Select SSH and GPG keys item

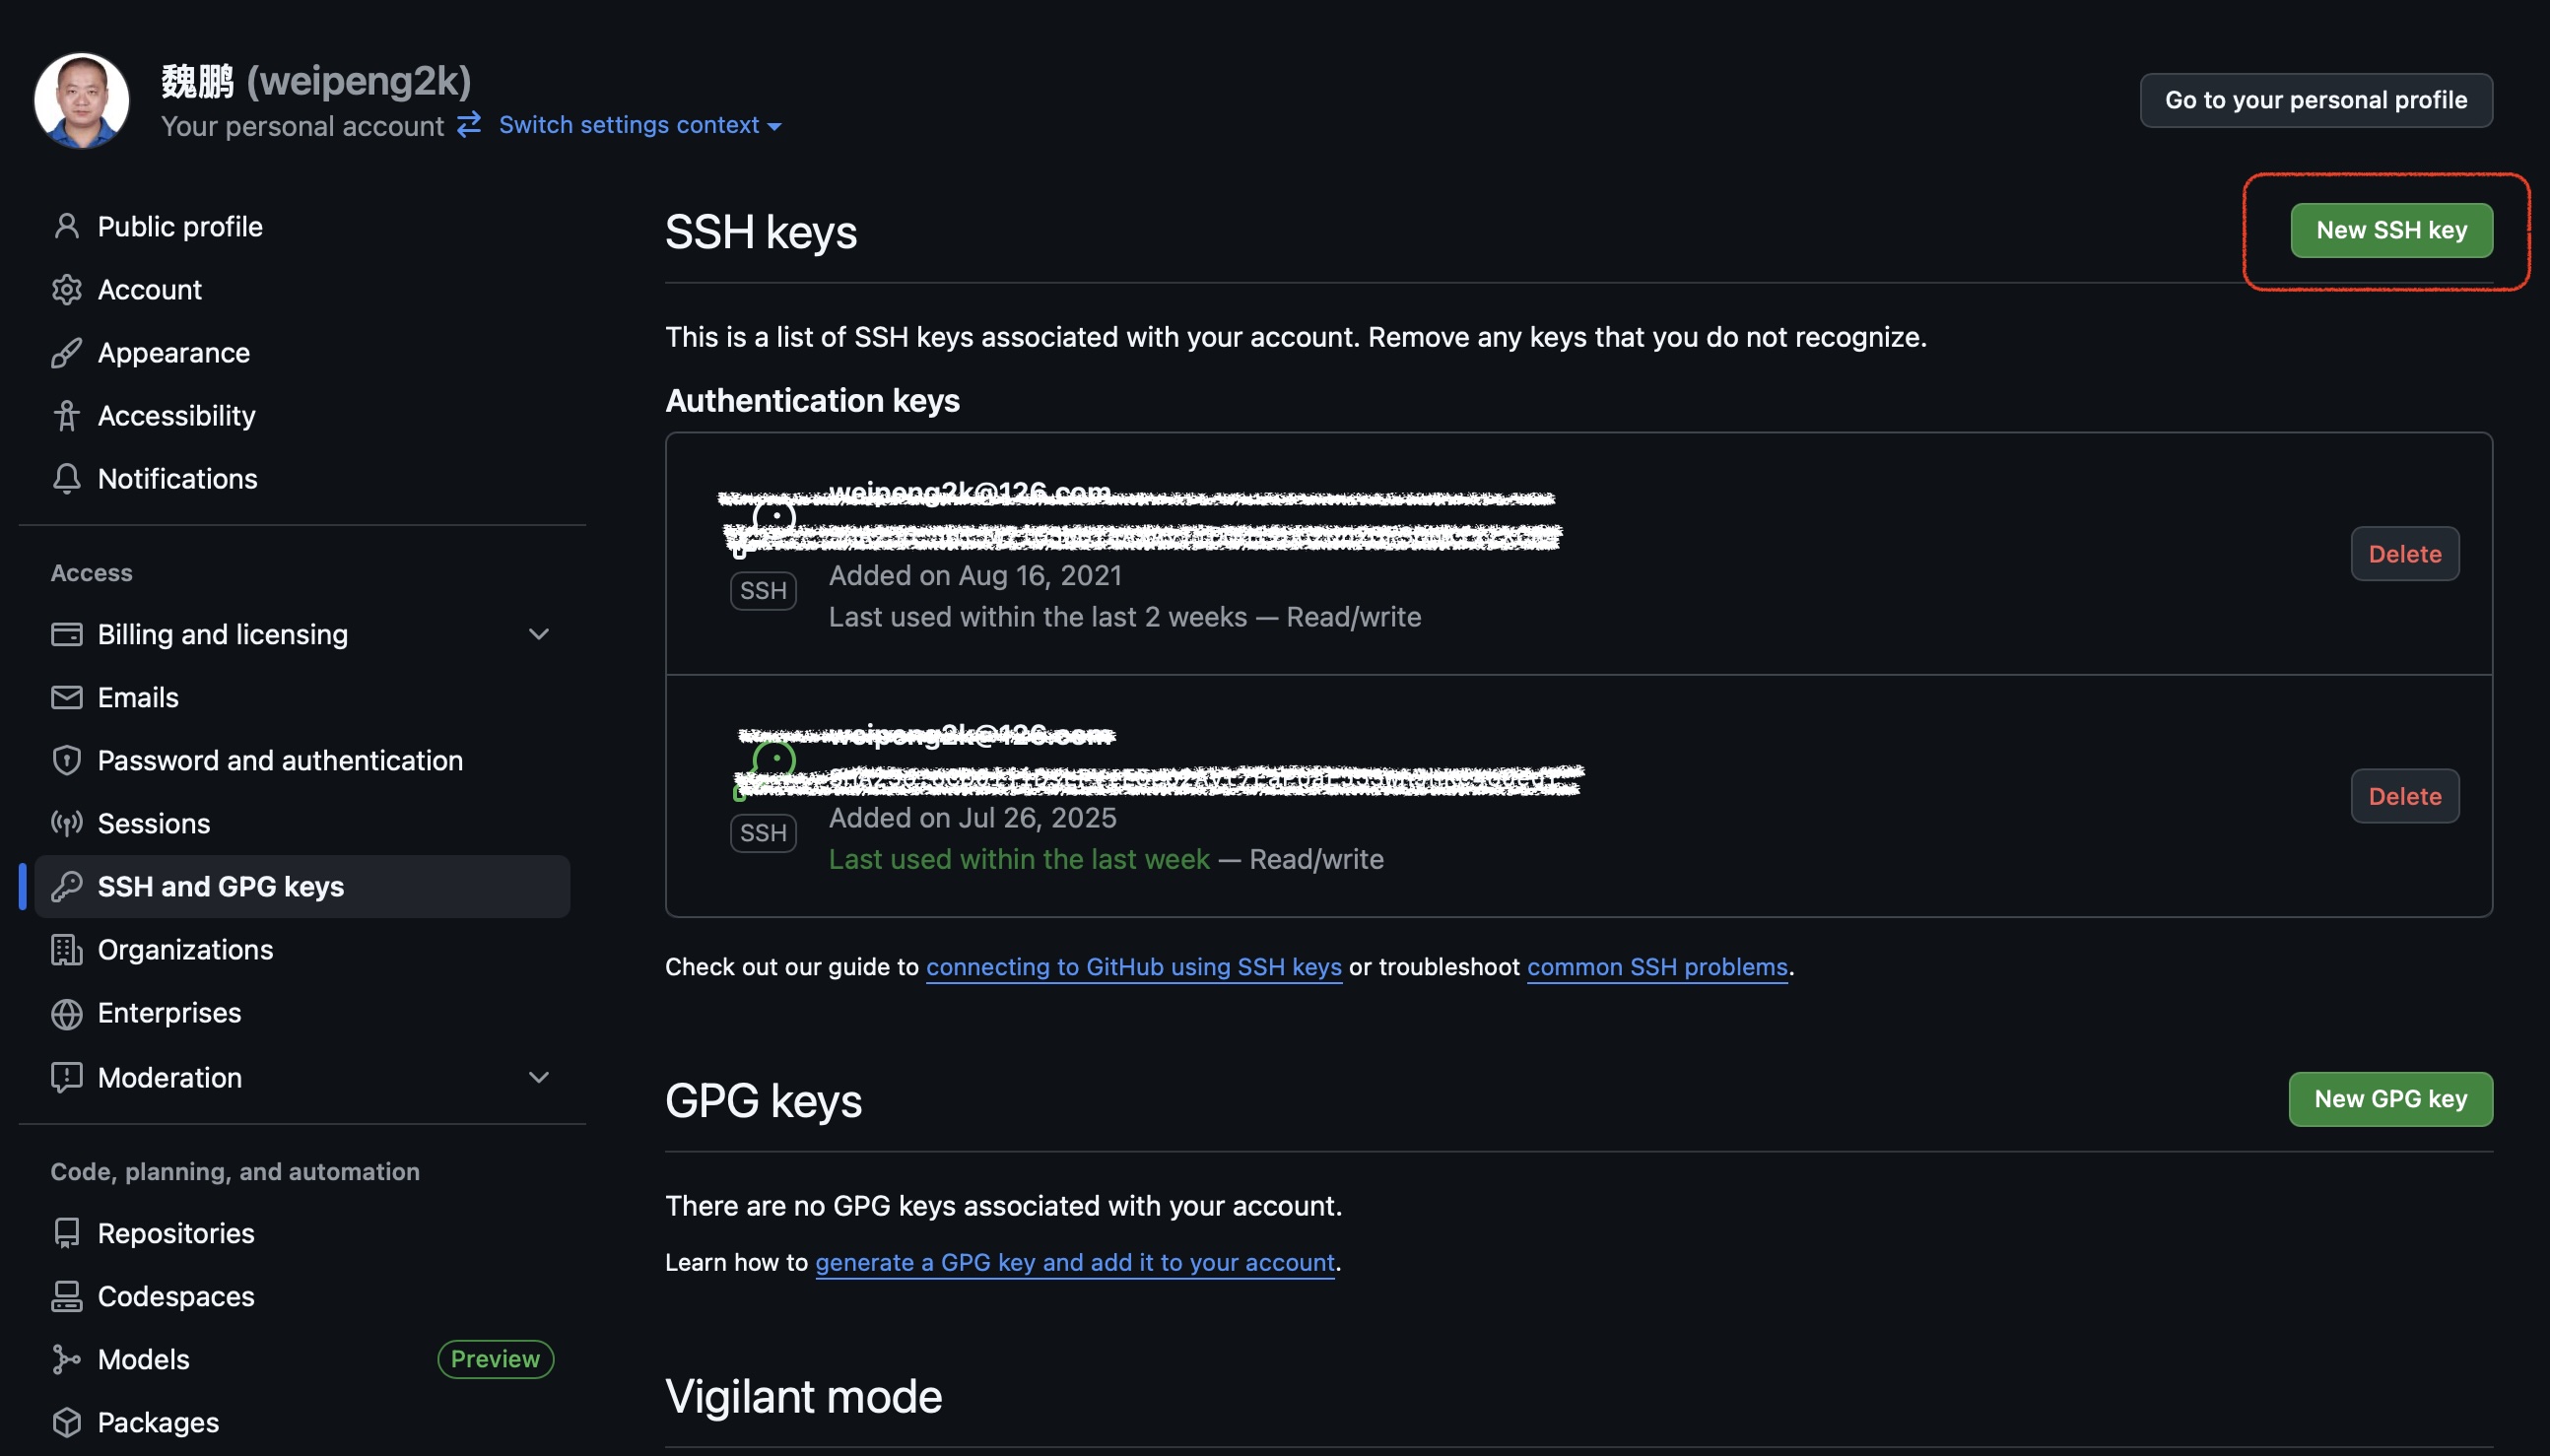pos(302,887)
